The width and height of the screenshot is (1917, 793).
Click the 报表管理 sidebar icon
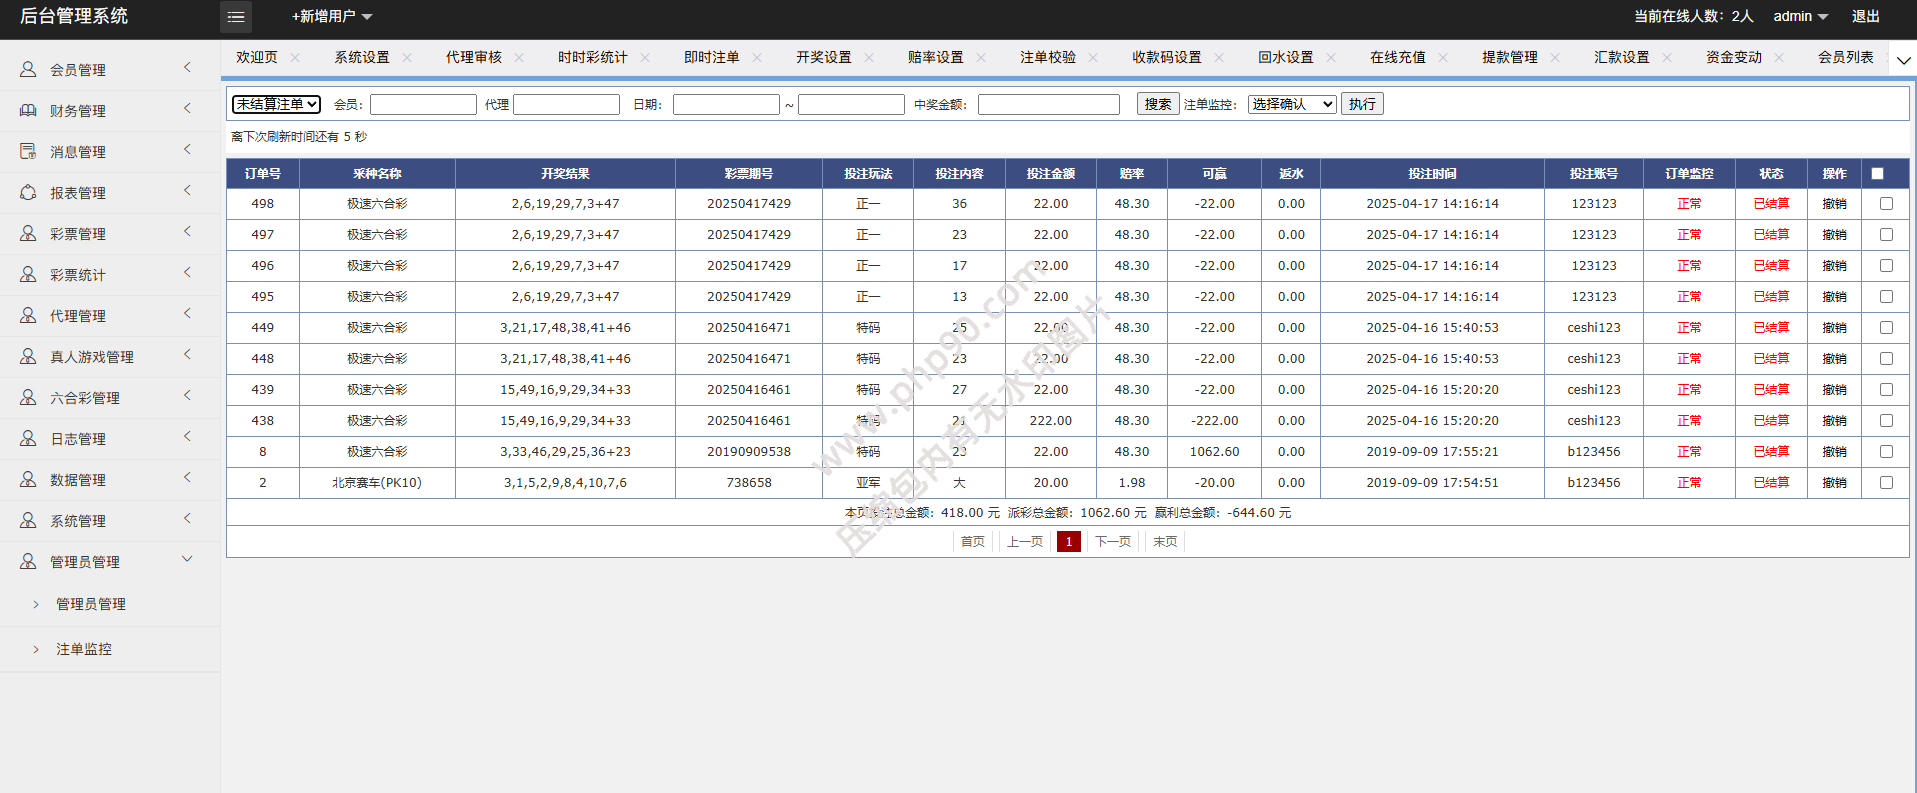click(x=28, y=193)
